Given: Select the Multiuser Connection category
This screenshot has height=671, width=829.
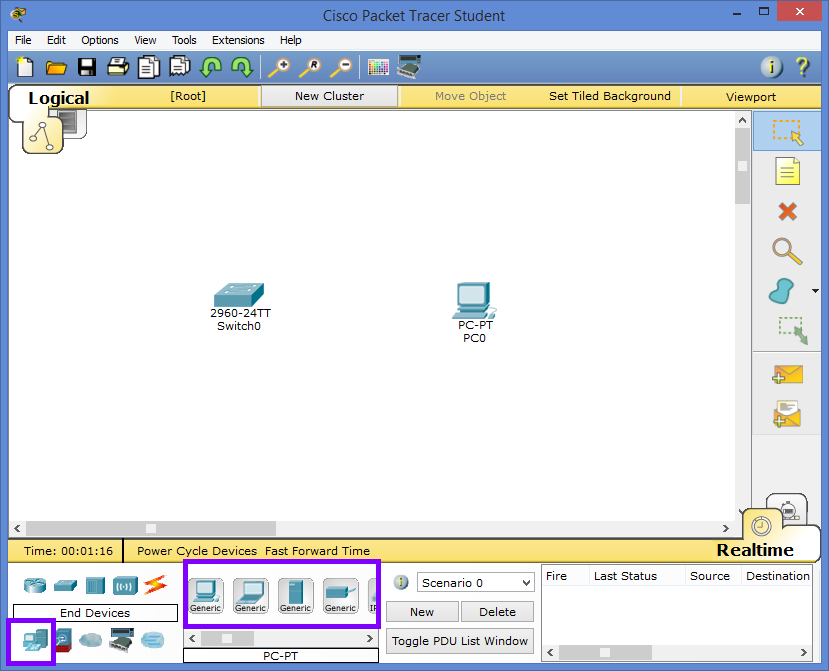Looking at the screenshot, I should tap(153, 640).
